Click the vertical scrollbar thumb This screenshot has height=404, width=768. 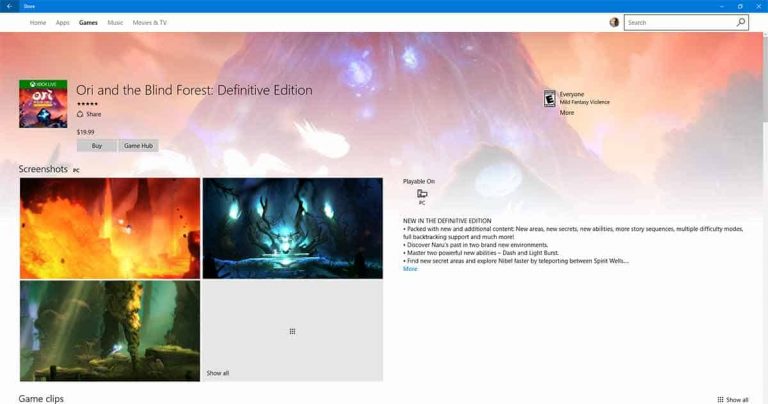click(765, 78)
